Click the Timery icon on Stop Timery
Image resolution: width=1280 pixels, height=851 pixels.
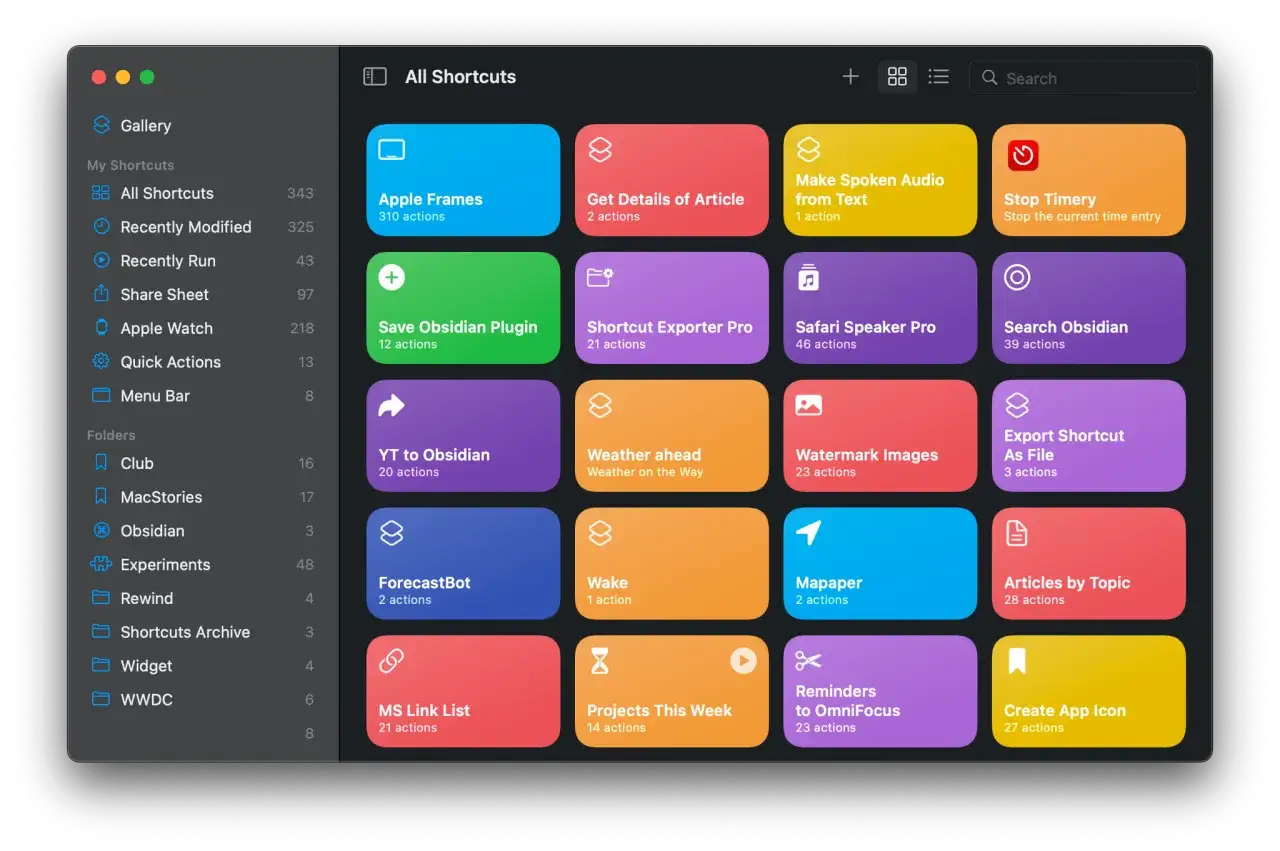click(x=1023, y=155)
